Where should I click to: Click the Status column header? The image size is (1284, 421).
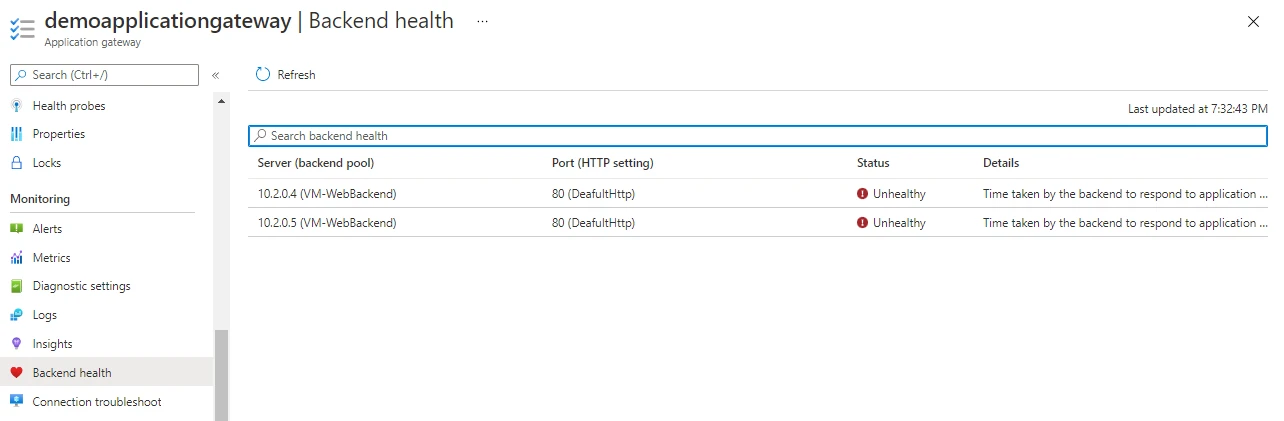872,163
